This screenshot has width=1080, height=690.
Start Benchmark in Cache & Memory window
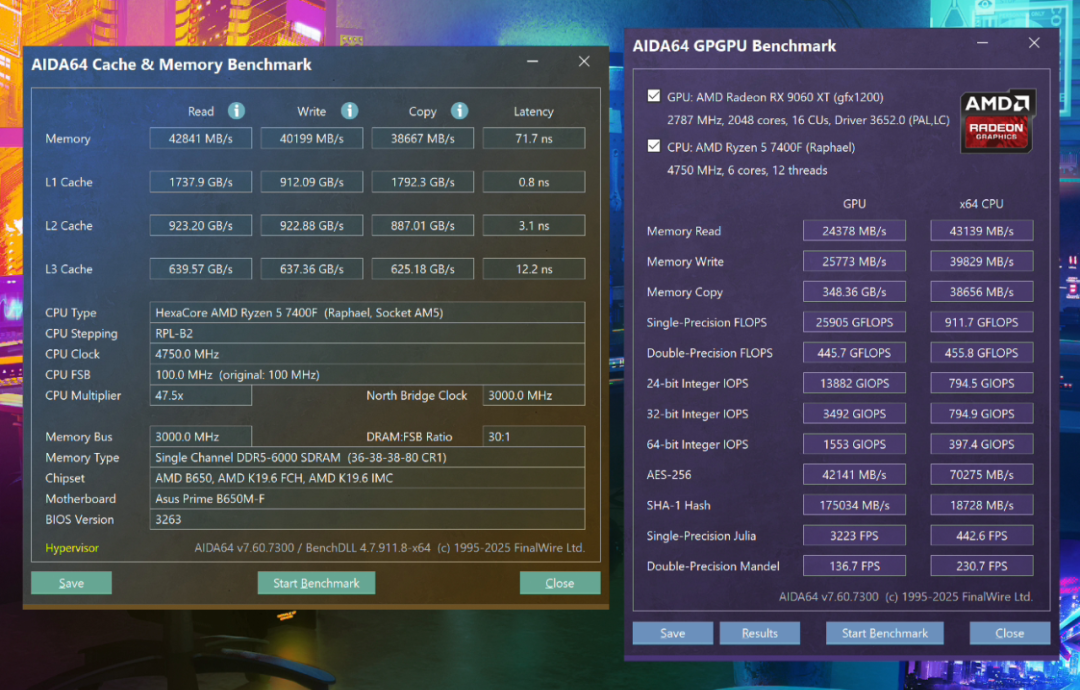click(316, 583)
